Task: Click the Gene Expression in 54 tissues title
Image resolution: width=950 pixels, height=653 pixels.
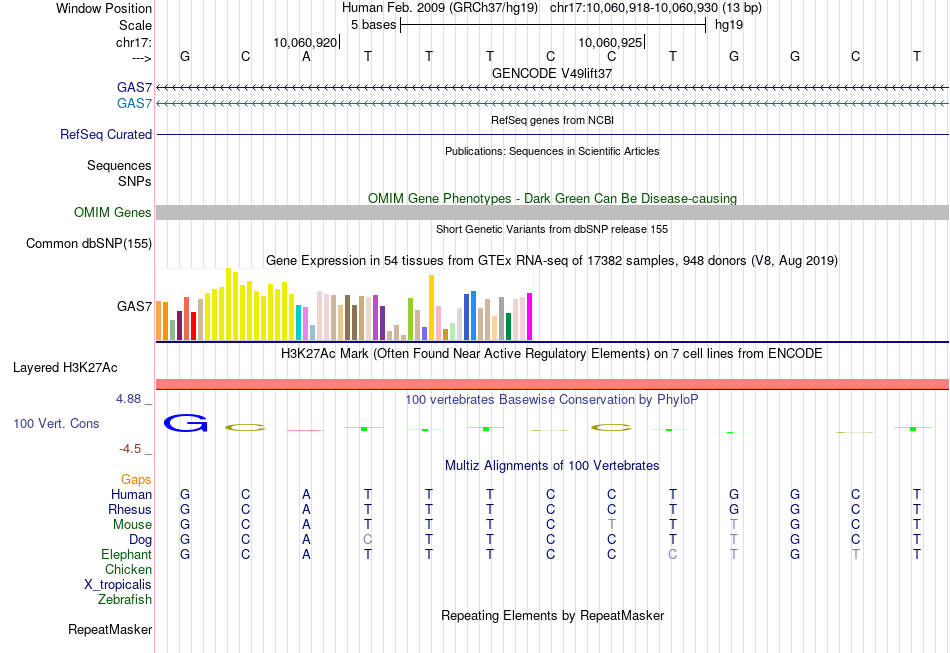Action: pos(552,260)
